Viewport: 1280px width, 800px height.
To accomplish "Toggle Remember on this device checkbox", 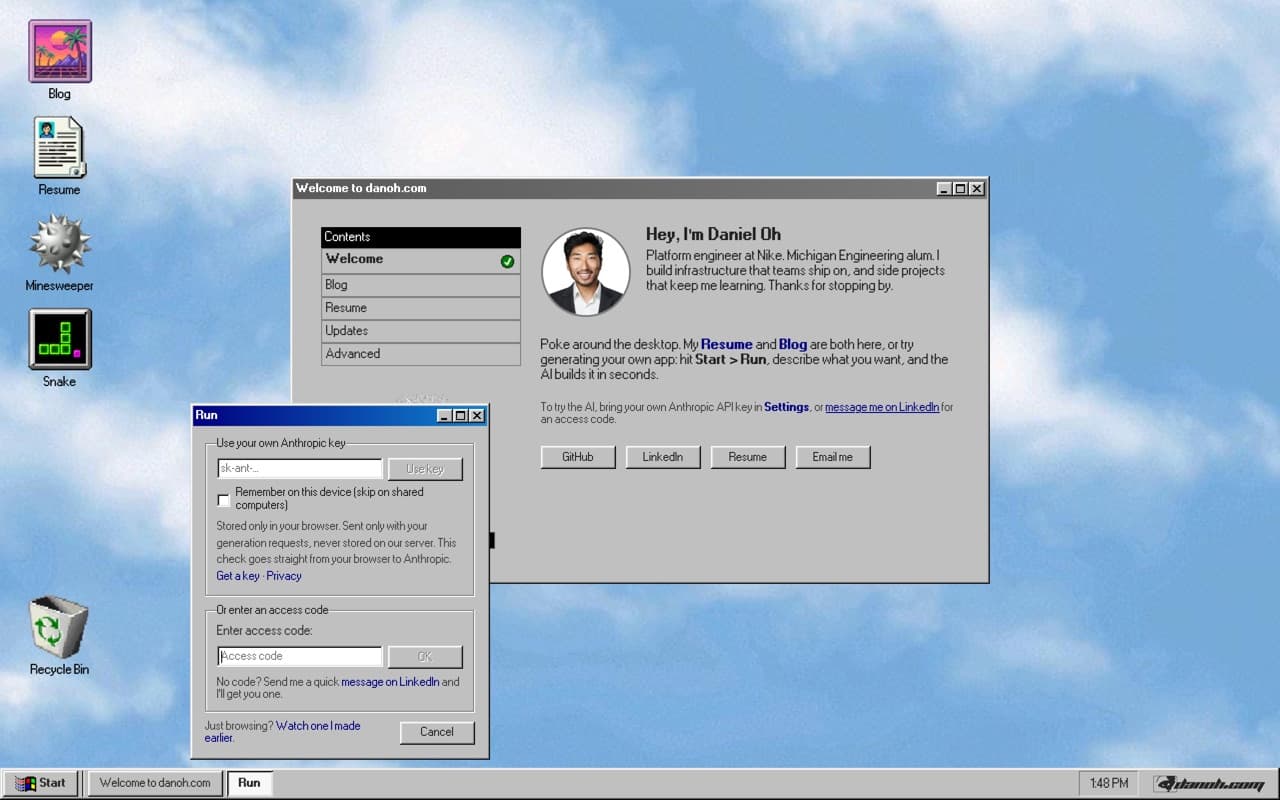I will click(223, 499).
